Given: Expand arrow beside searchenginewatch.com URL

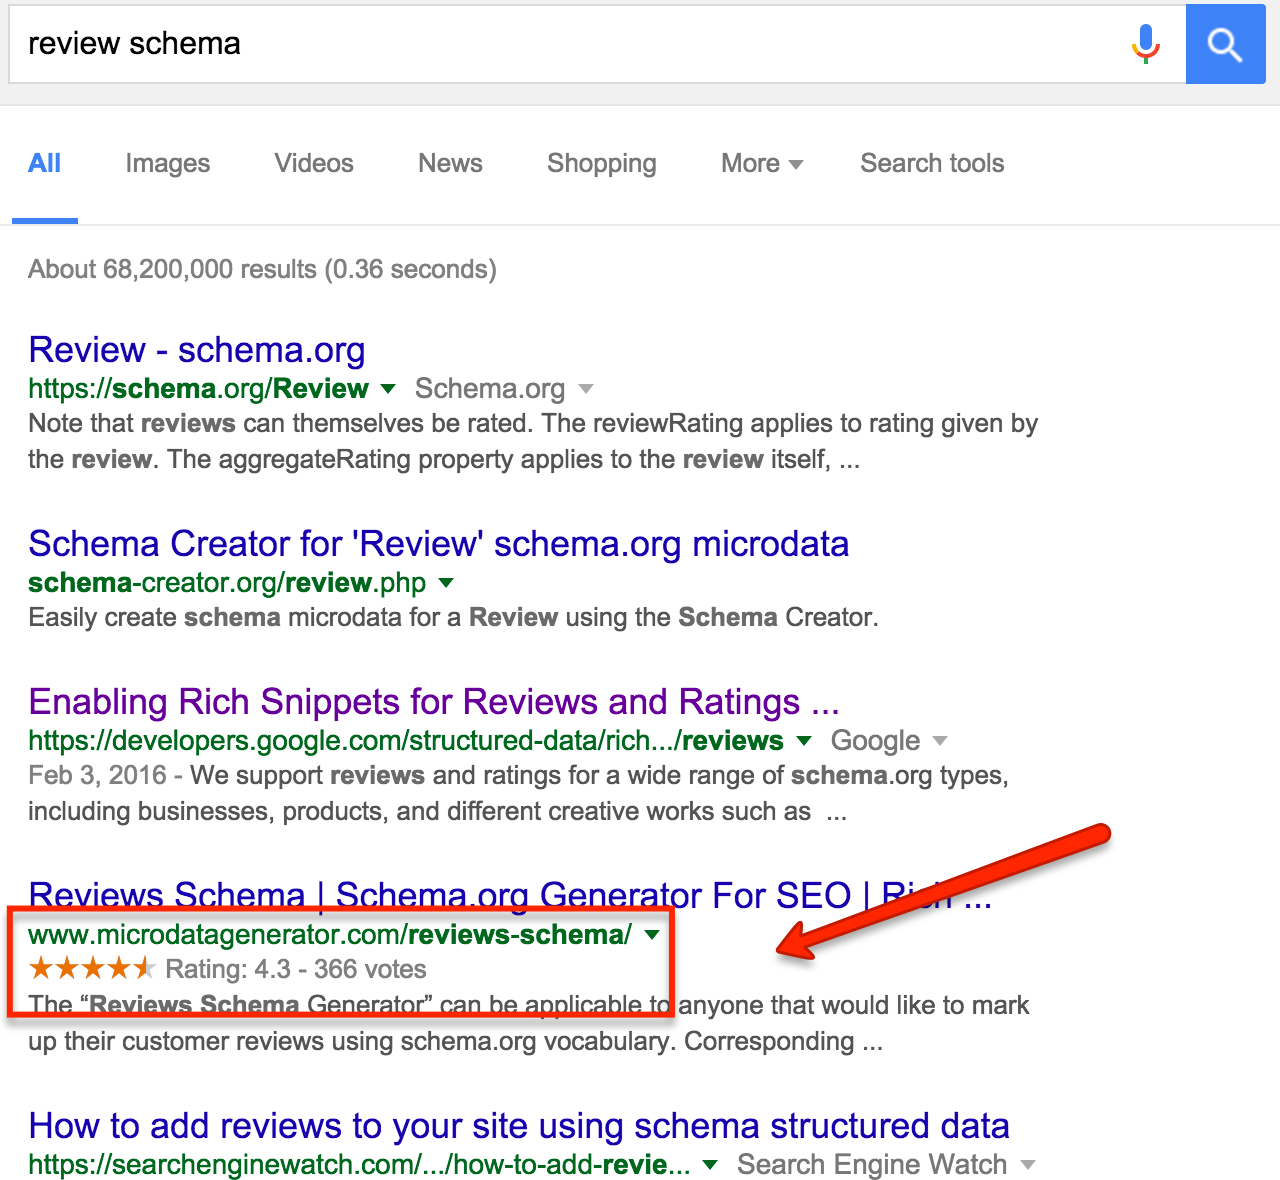Looking at the screenshot, I should point(710,1164).
